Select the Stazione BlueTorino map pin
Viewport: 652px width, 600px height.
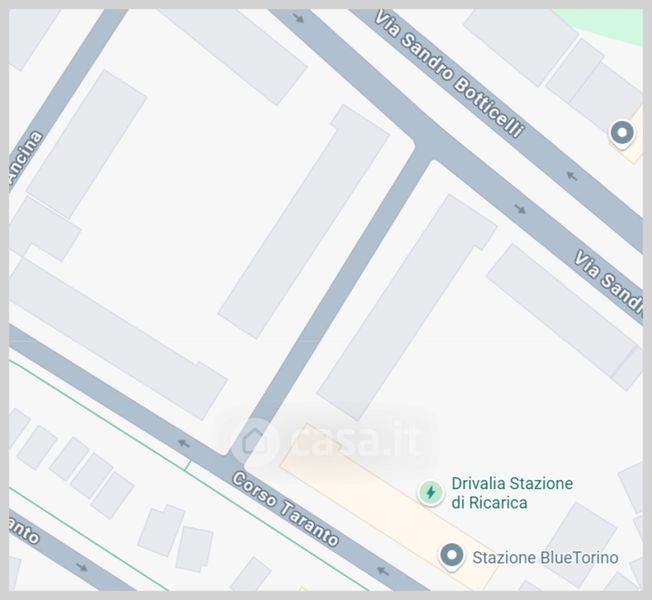(x=452, y=556)
